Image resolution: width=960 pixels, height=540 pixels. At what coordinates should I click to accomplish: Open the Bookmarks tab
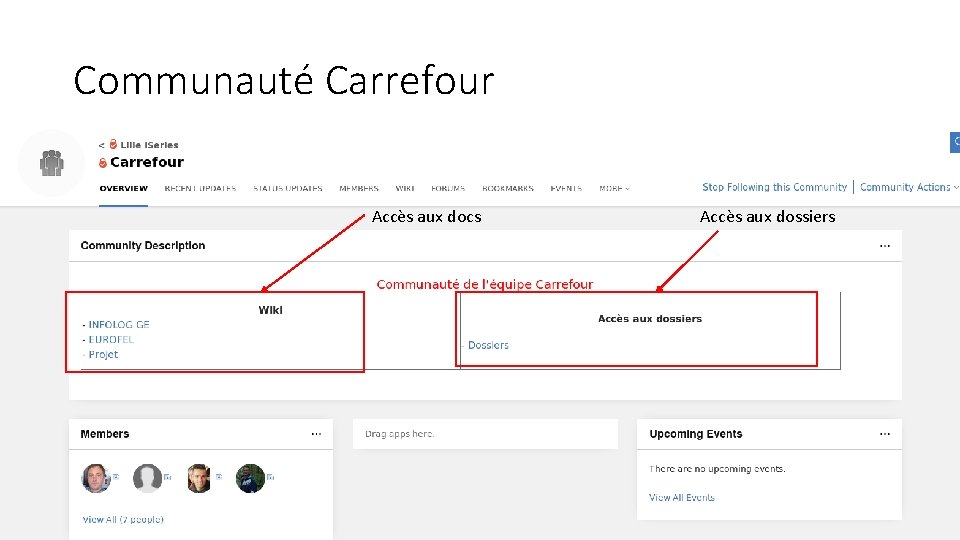click(508, 189)
